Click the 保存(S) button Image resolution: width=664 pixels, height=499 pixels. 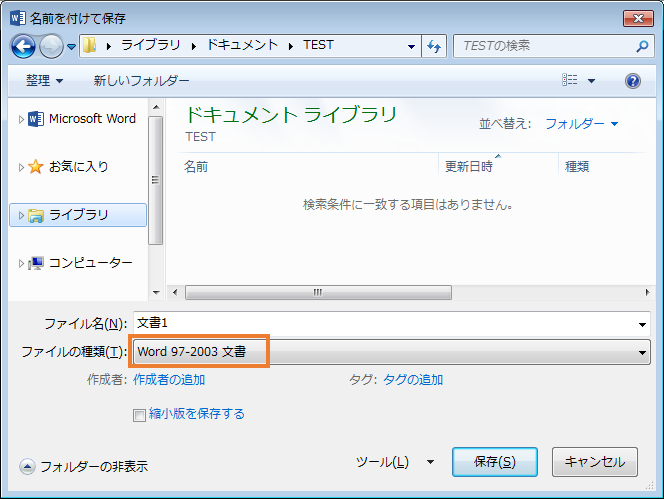pyautogui.click(x=495, y=462)
